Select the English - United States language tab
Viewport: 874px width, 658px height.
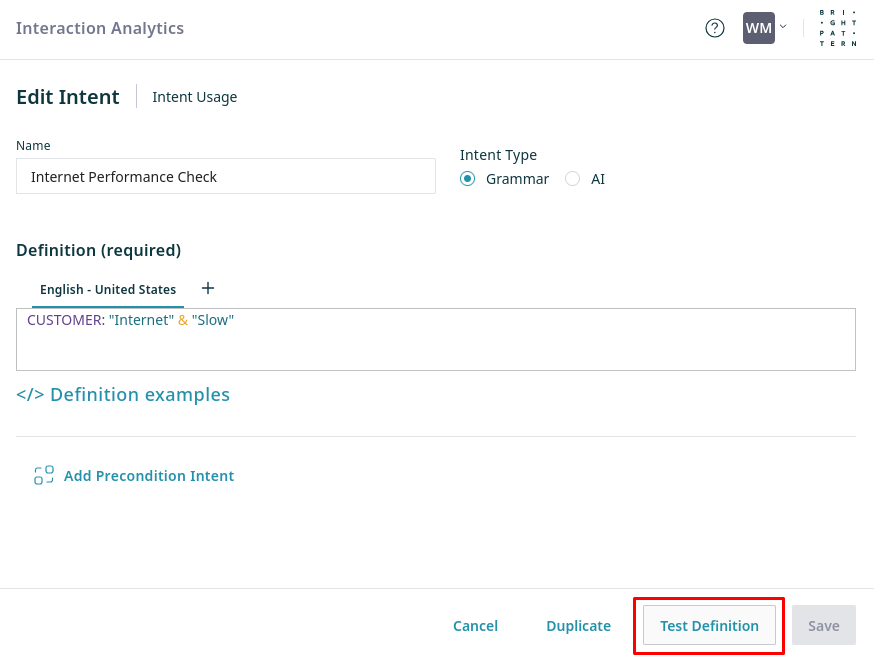coord(108,290)
